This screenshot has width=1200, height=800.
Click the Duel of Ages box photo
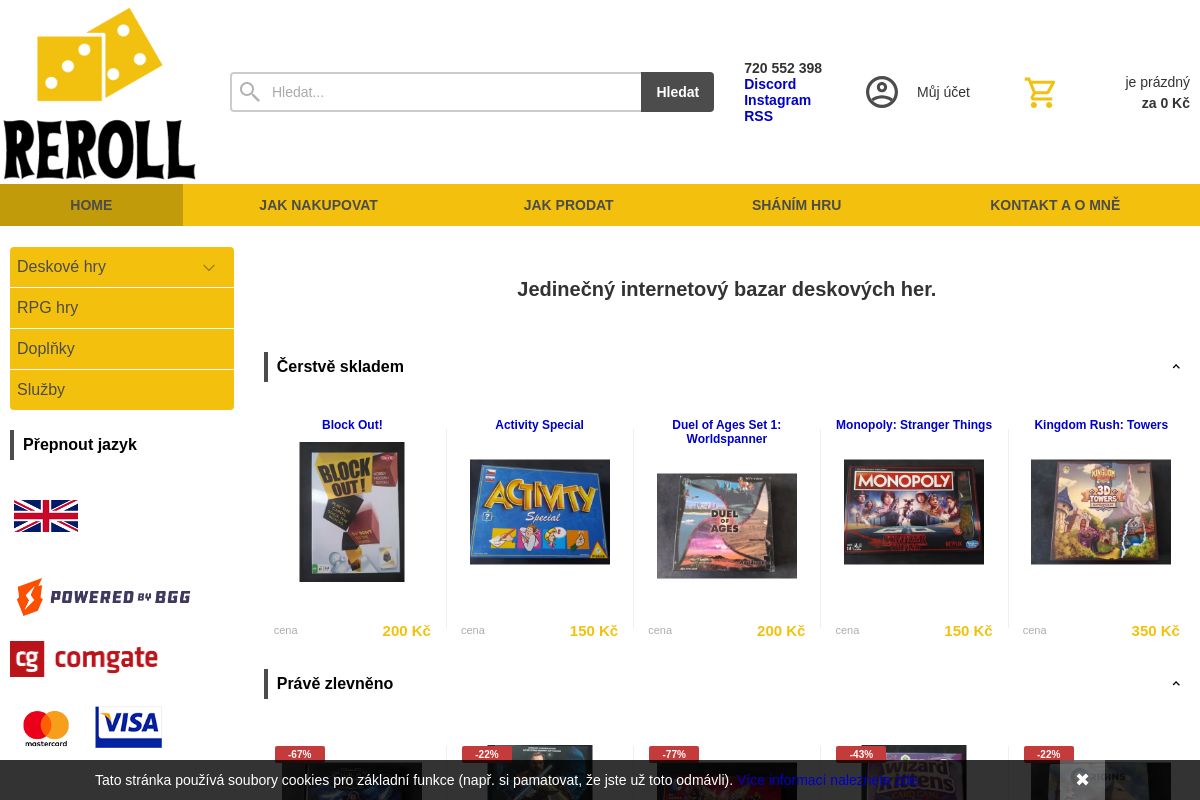727,526
